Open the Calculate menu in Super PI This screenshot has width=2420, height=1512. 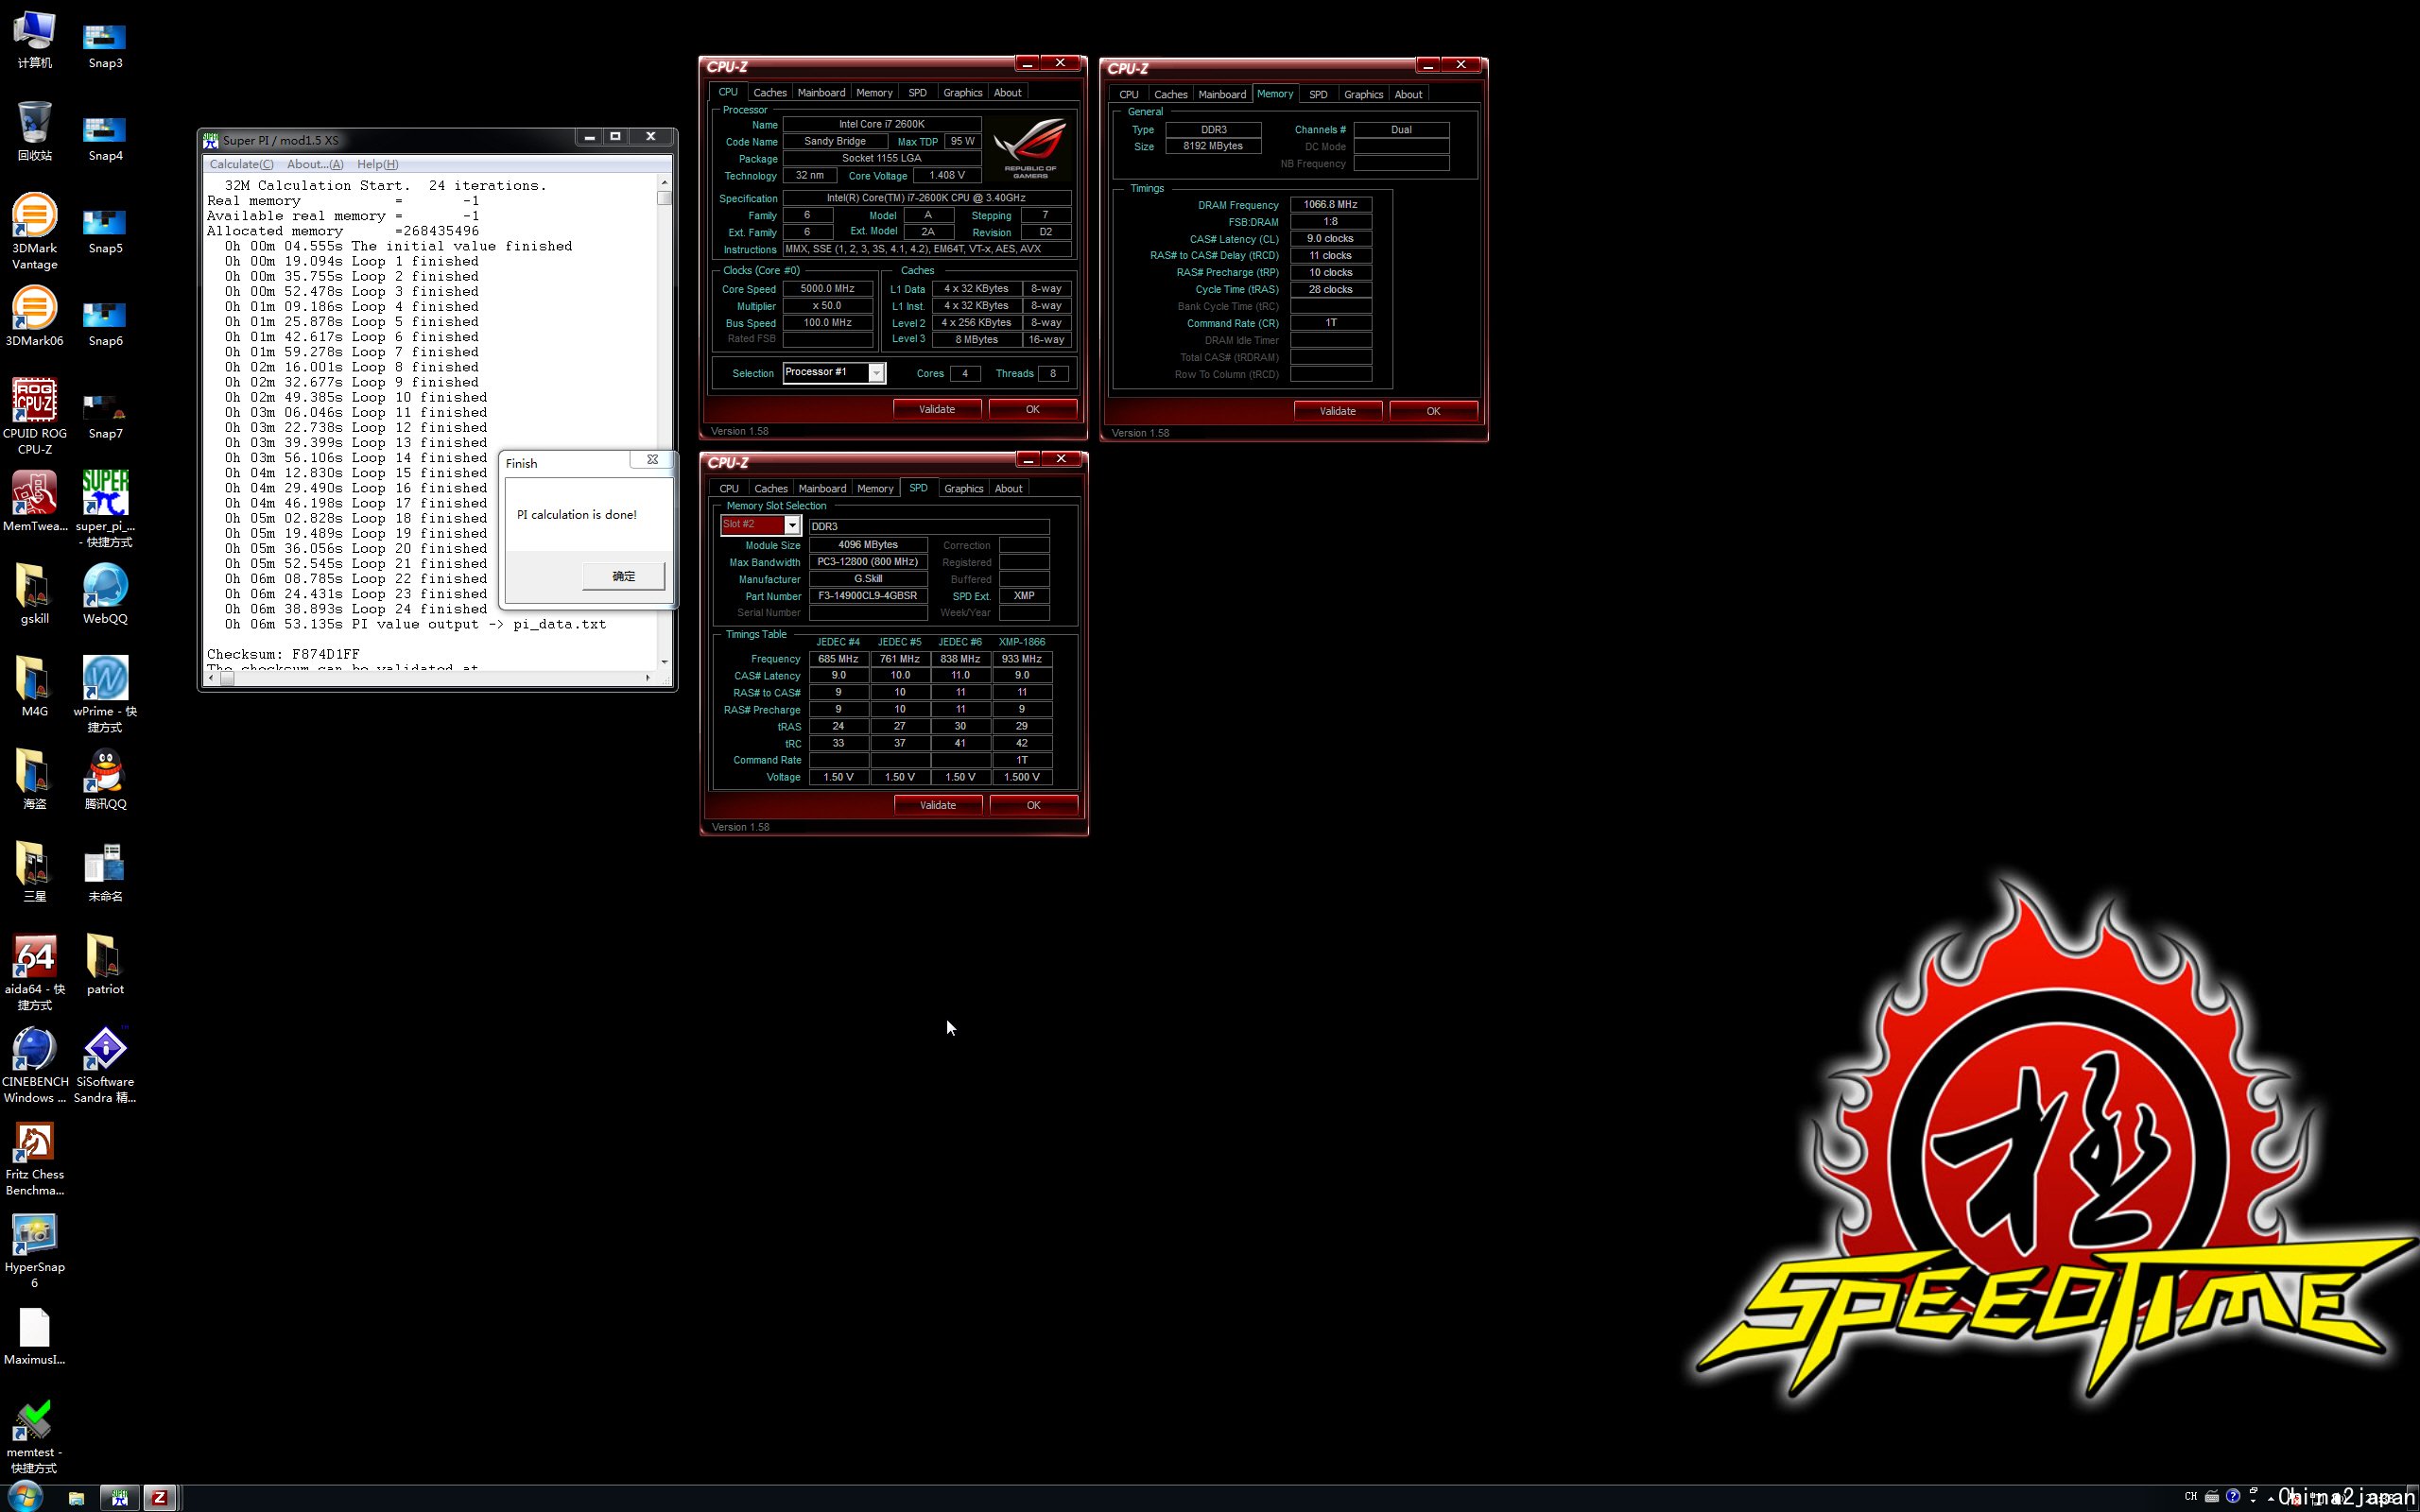241,164
